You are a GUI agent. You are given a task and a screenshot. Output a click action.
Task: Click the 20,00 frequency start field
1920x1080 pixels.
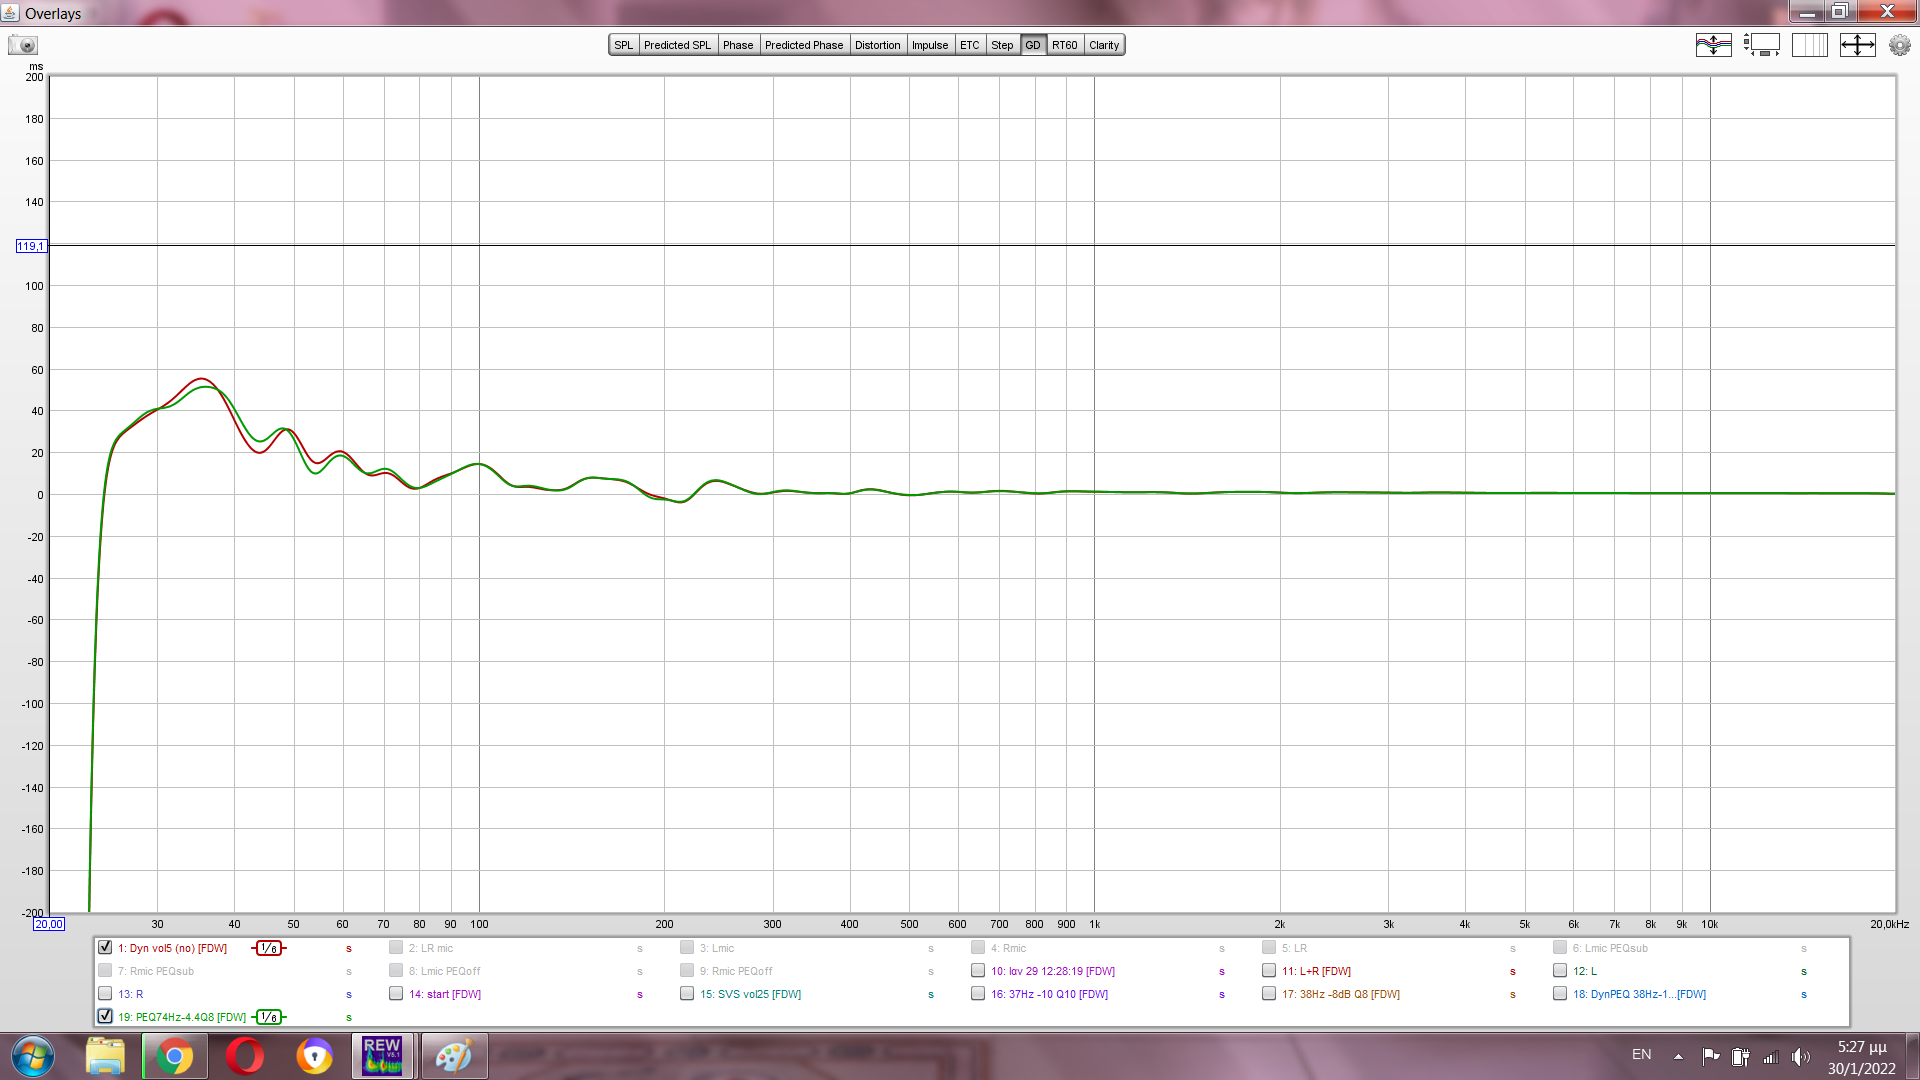[x=49, y=924]
